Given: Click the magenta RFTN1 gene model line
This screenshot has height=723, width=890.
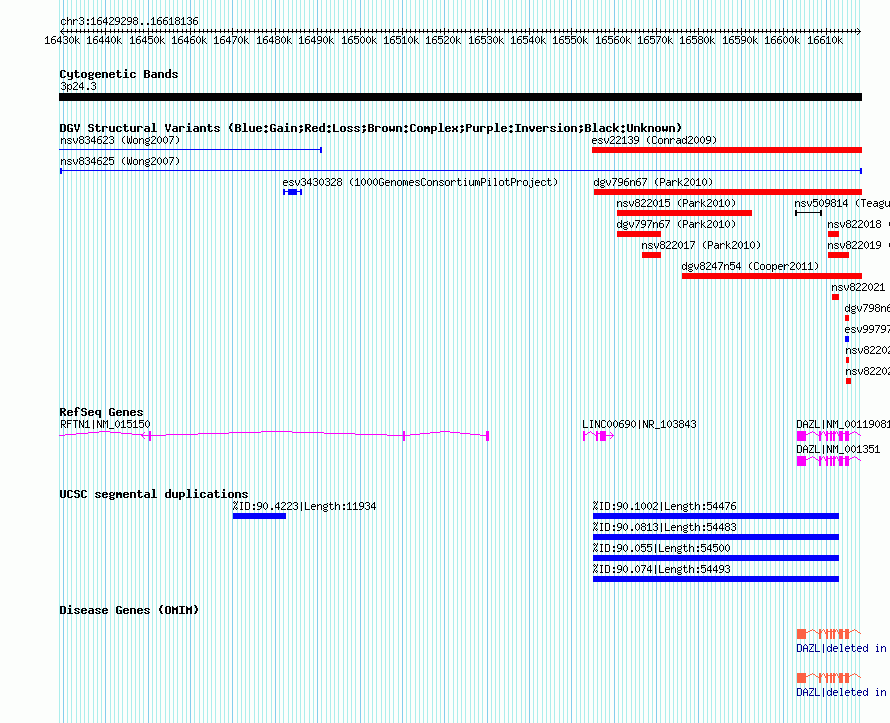Looking at the screenshot, I should point(274,435).
